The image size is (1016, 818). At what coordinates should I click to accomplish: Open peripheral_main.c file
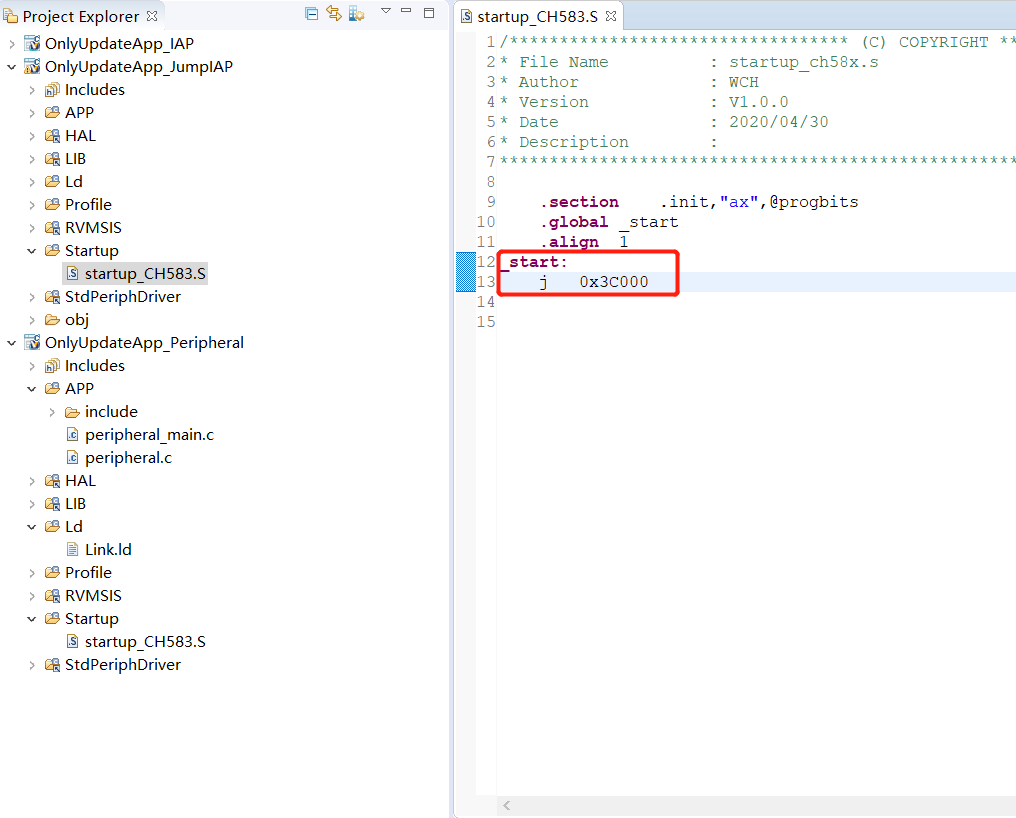(x=149, y=435)
